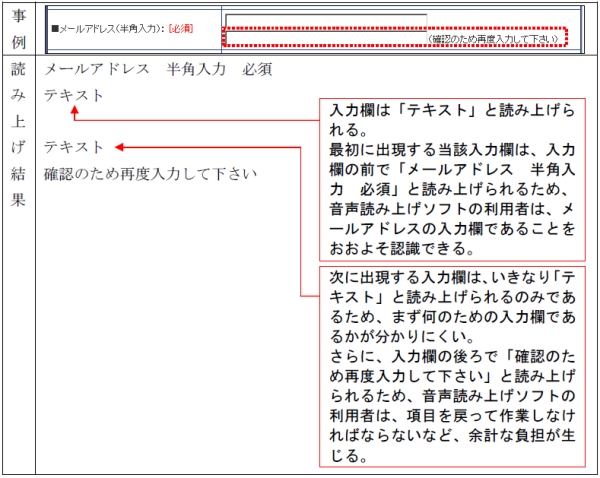Screen dimensions: 600x478
Task: Click the 事例 row header cell
Action: click(x=18, y=29)
